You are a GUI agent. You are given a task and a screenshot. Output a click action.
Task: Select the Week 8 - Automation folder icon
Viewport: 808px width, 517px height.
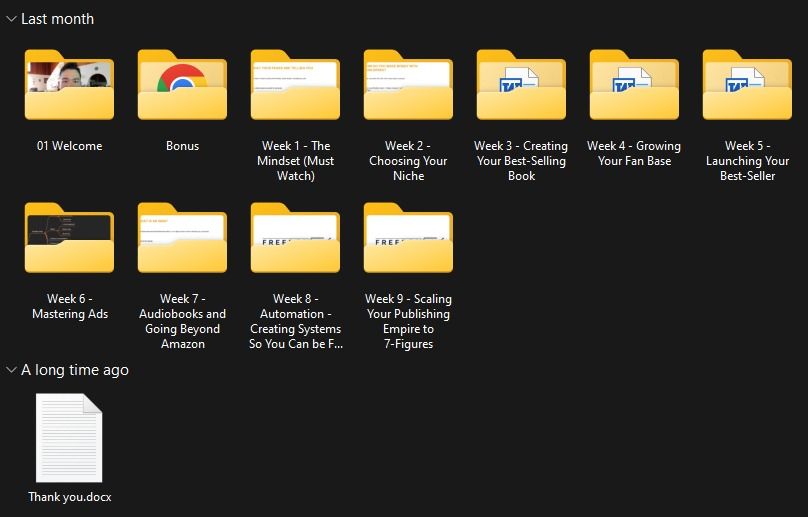point(295,239)
